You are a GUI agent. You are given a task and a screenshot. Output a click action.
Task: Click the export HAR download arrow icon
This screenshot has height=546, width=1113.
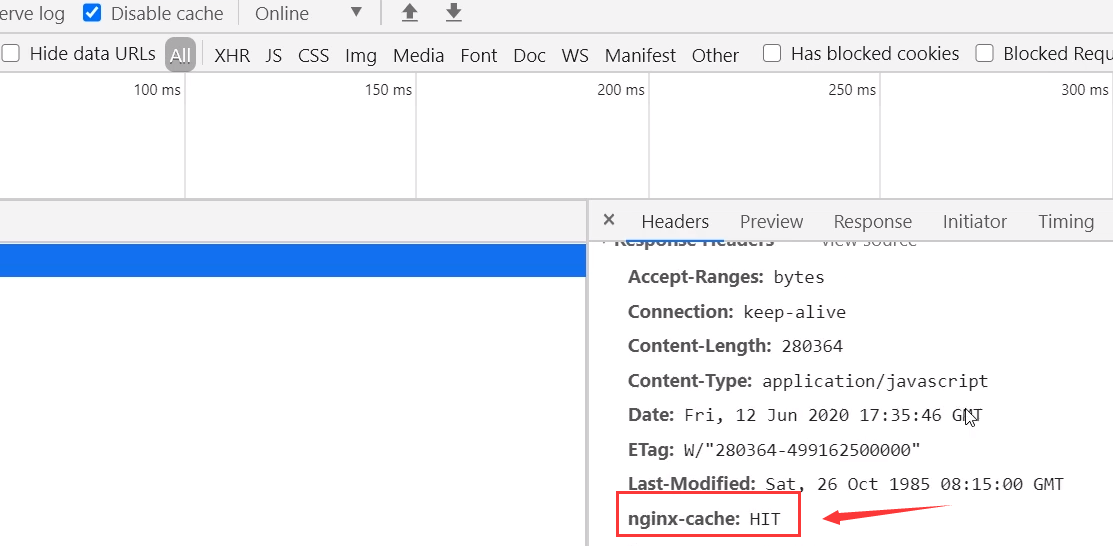(454, 13)
